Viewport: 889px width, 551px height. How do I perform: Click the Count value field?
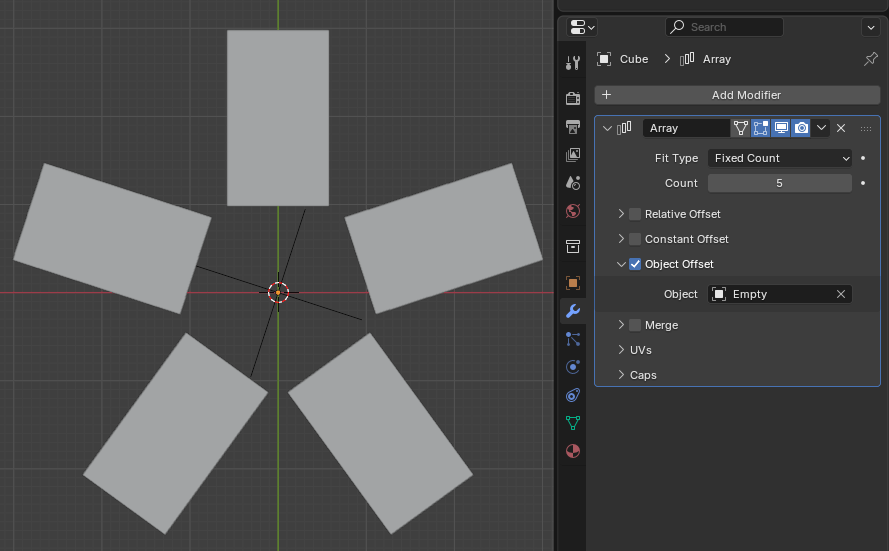(780, 183)
